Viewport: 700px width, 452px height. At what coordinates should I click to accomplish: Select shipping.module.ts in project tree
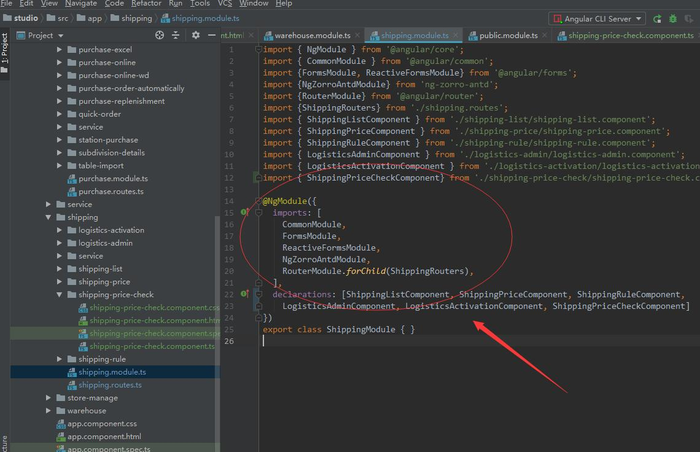pos(112,372)
